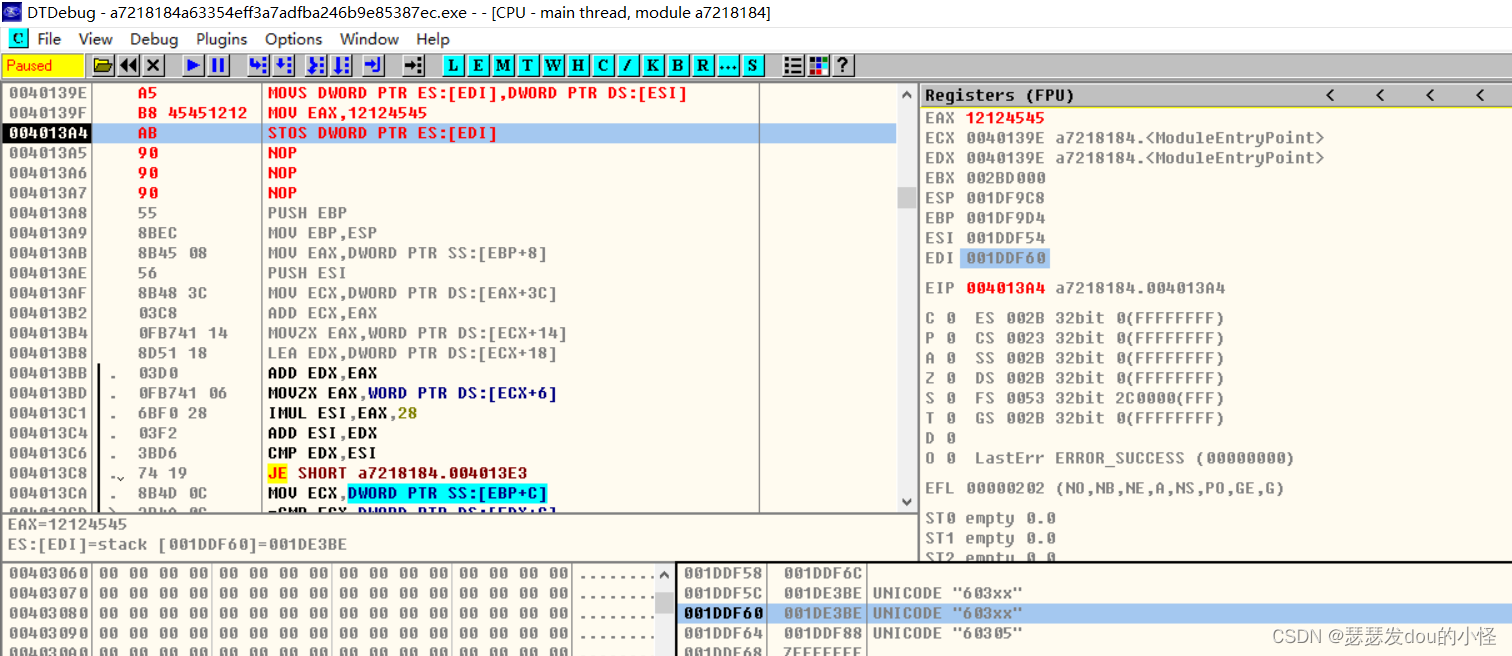Run the program with the play icon
The image size is (1512, 656).
(x=193, y=66)
